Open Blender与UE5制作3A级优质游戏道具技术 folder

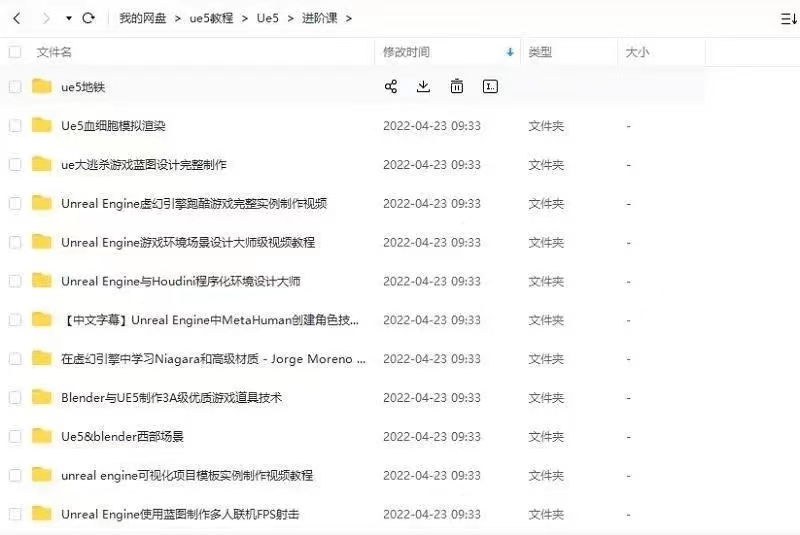pyautogui.click(x=171, y=398)
